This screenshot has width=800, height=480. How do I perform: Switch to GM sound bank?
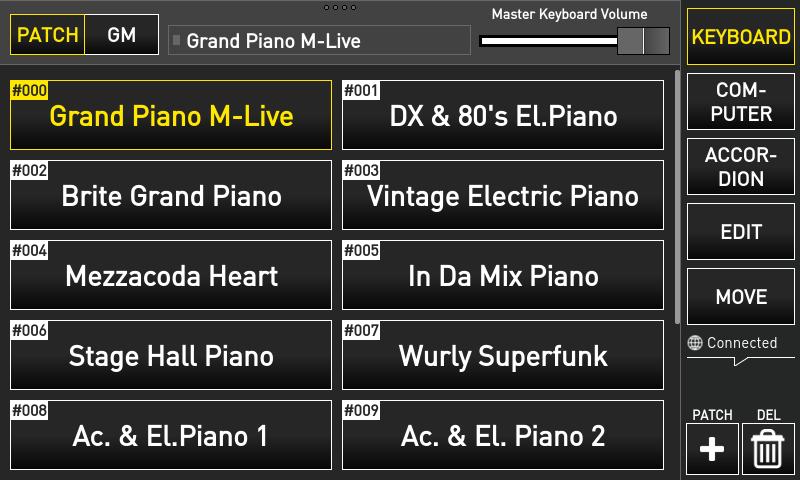coord(122,35)
